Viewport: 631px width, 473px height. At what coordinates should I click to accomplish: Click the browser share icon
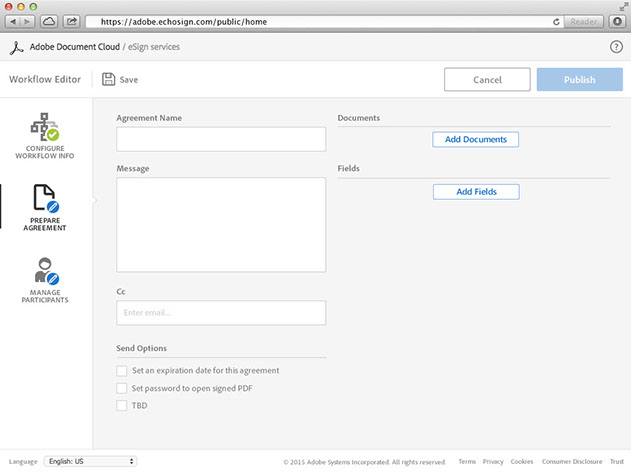(72, 20)
